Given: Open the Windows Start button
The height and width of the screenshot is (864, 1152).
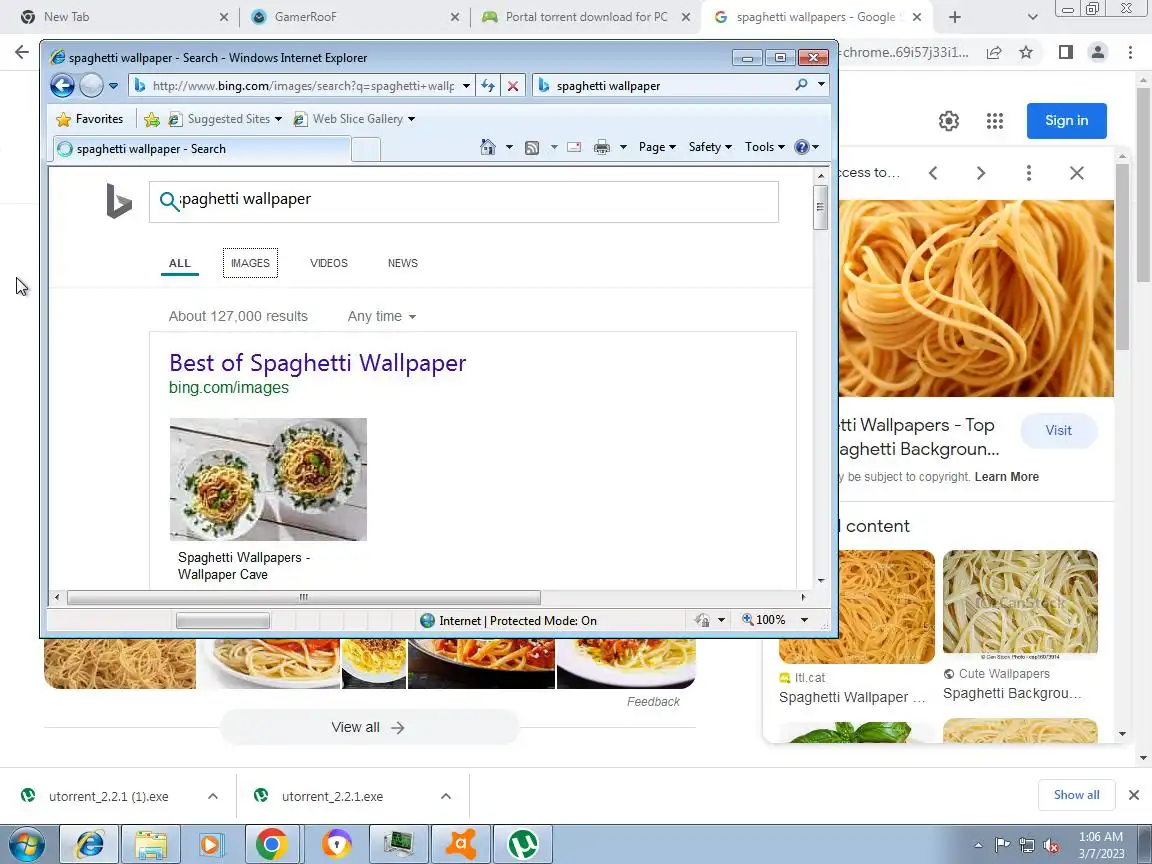Looking at the screenshot, I should tap(26, 844).
